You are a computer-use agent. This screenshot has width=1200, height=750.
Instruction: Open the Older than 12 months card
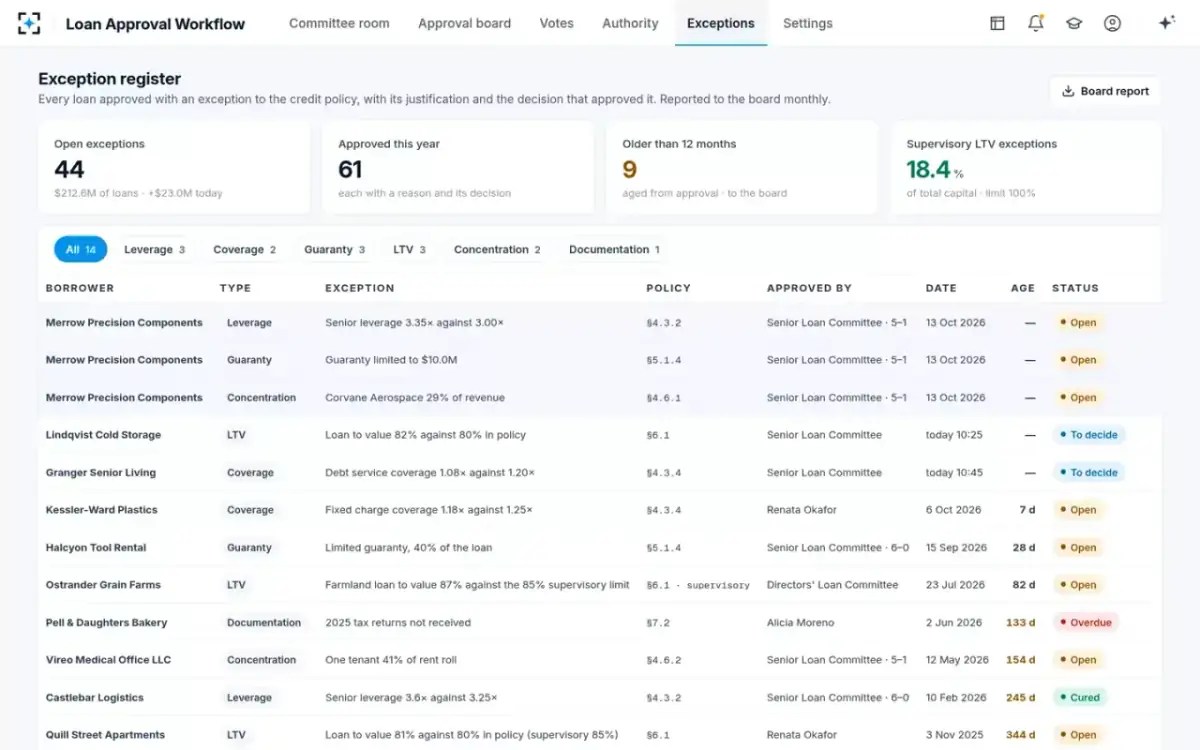(742, 168)
